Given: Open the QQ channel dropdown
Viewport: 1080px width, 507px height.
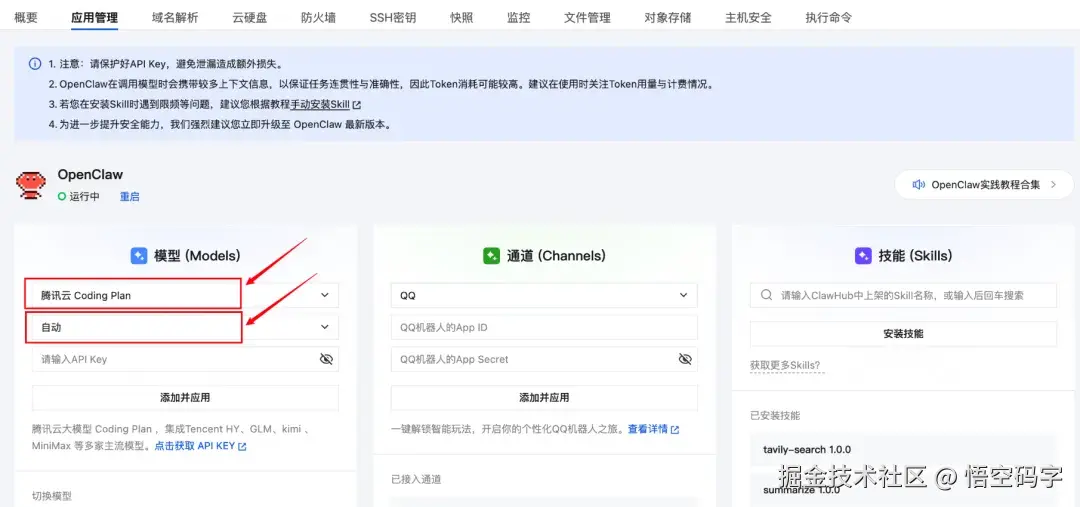Looking at the screenshot, I should [x=544, y=295].
